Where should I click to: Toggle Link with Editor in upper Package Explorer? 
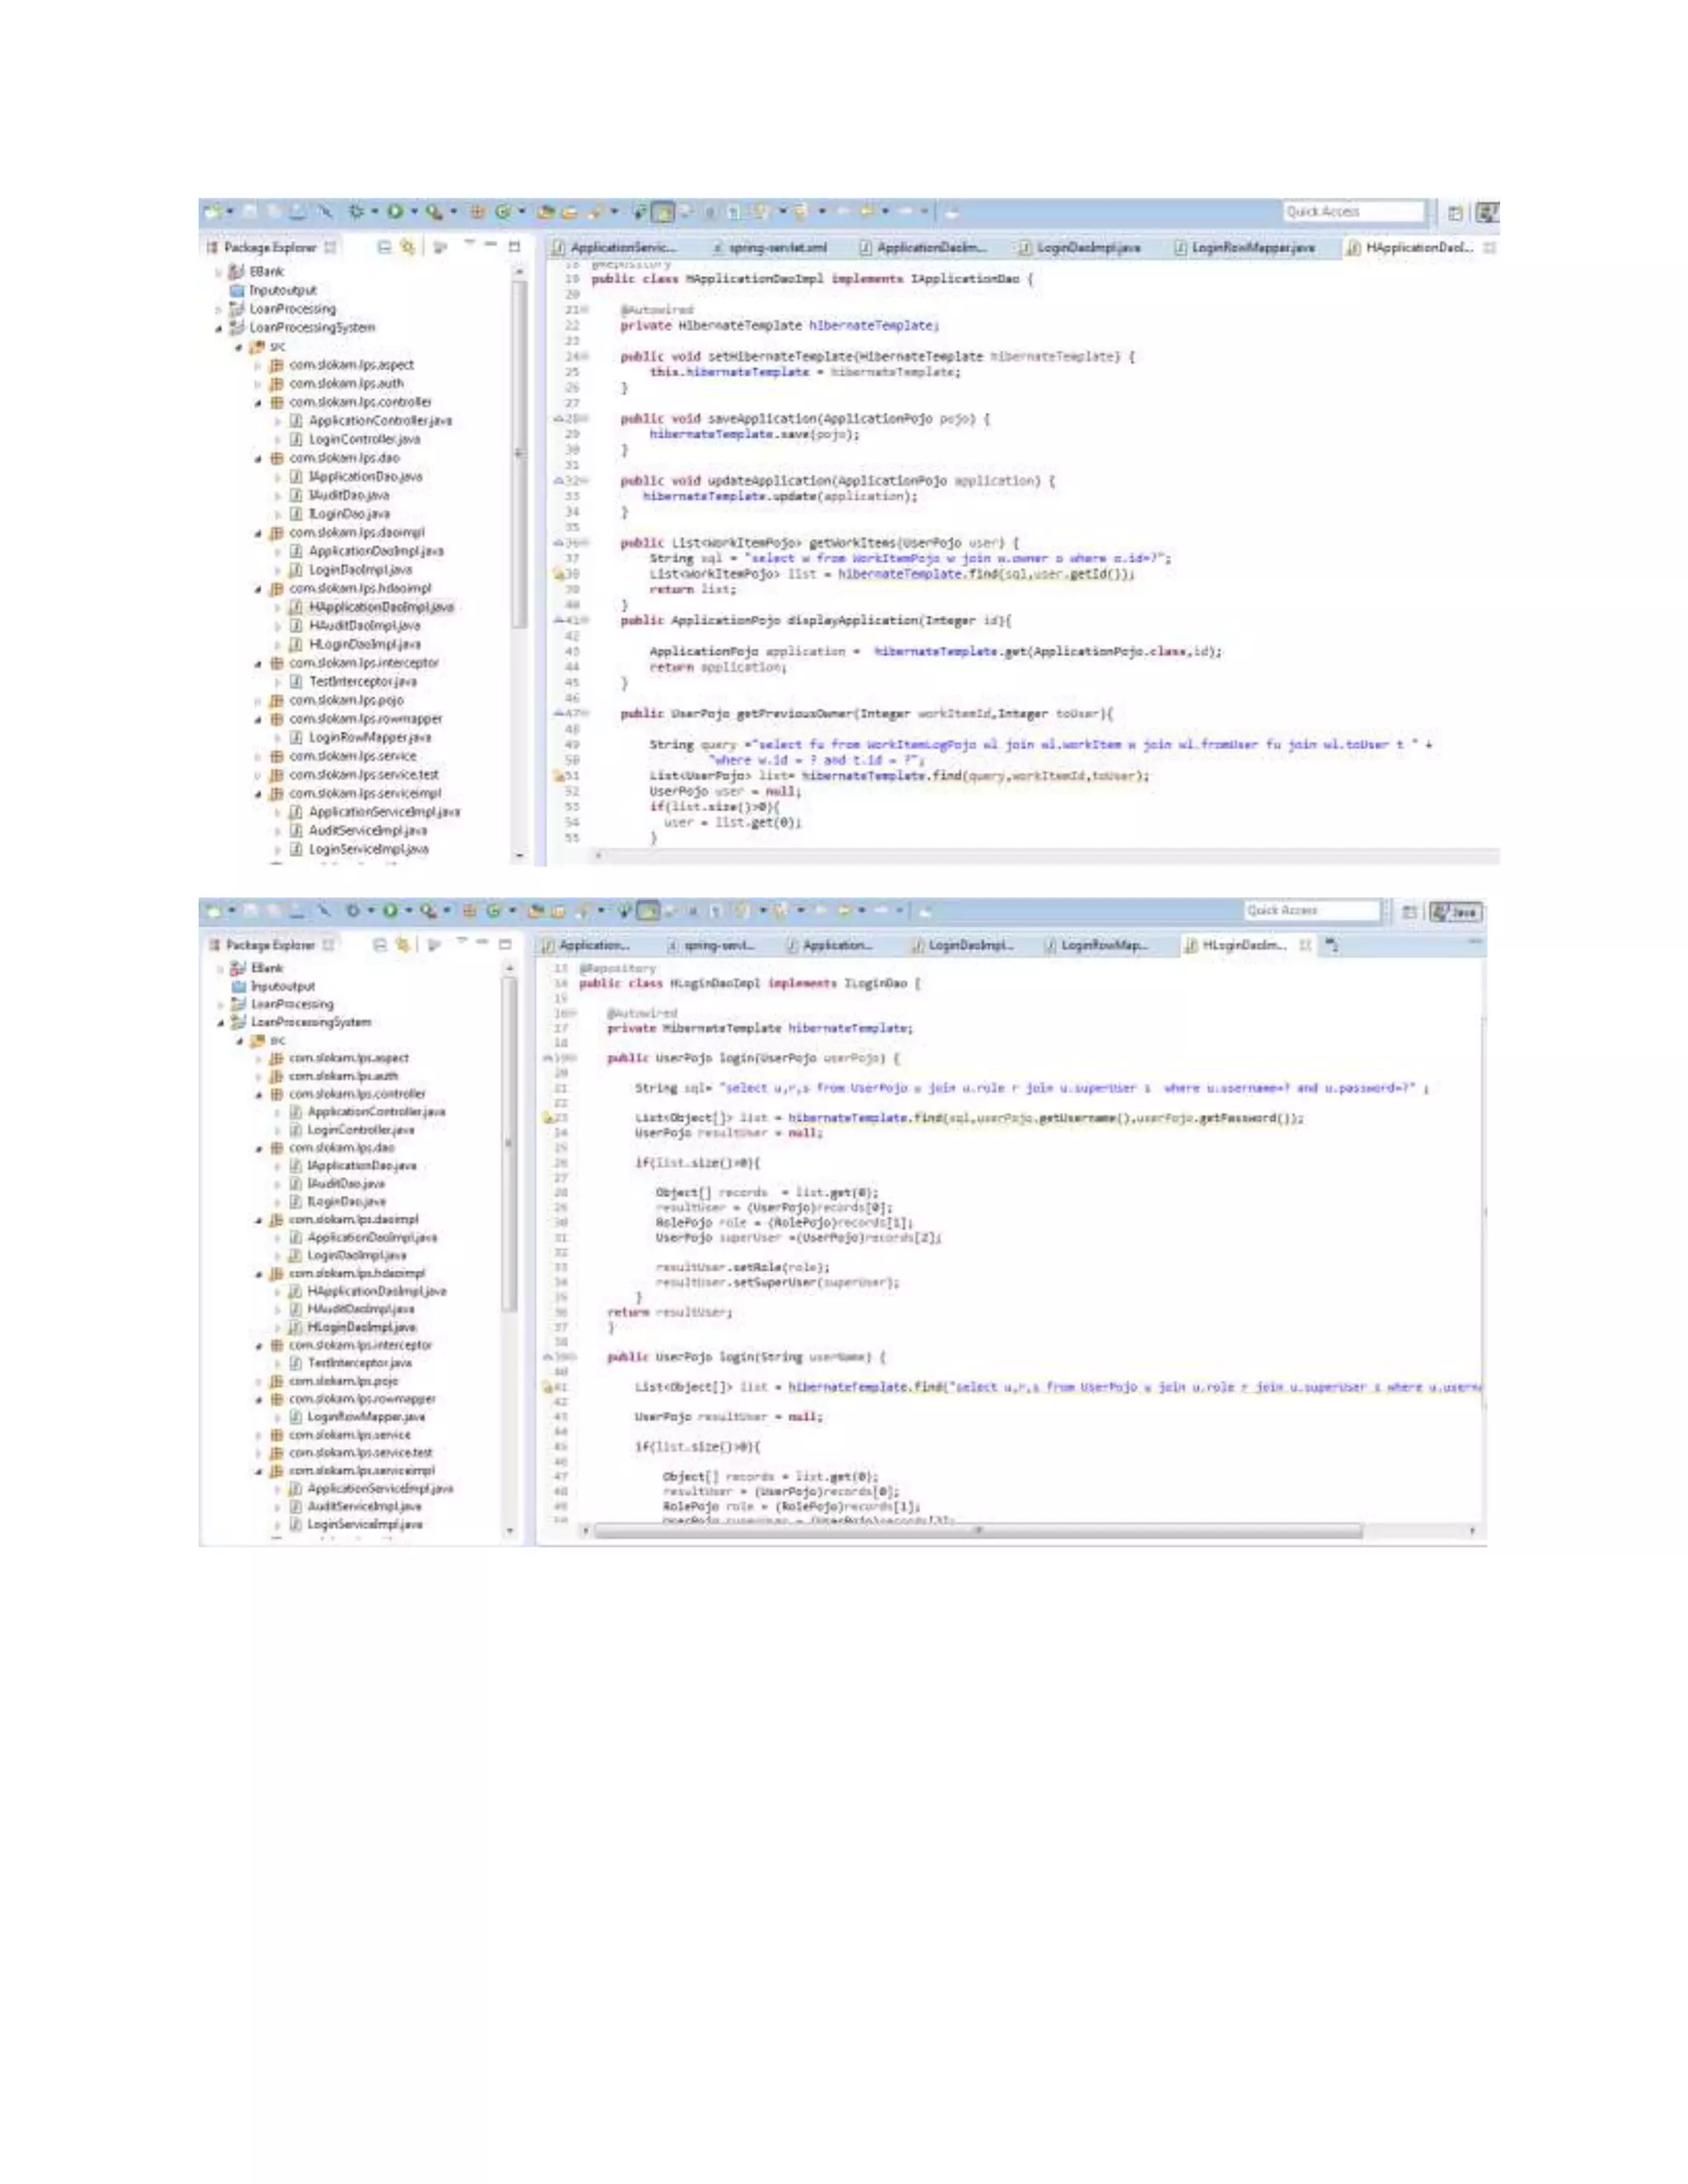click(408, 247)
